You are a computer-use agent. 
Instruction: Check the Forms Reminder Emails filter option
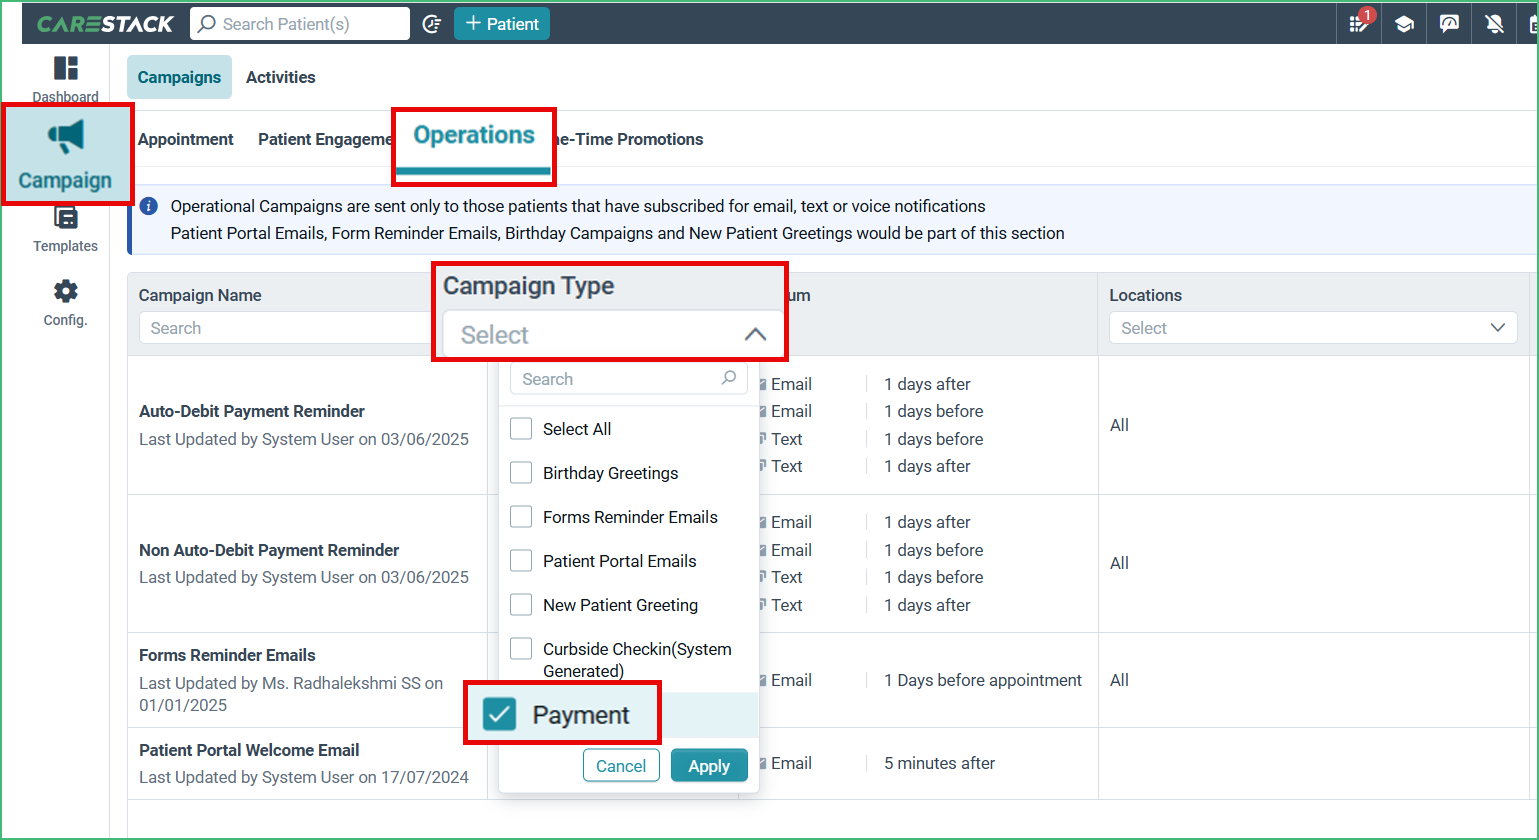coord(521,516)
